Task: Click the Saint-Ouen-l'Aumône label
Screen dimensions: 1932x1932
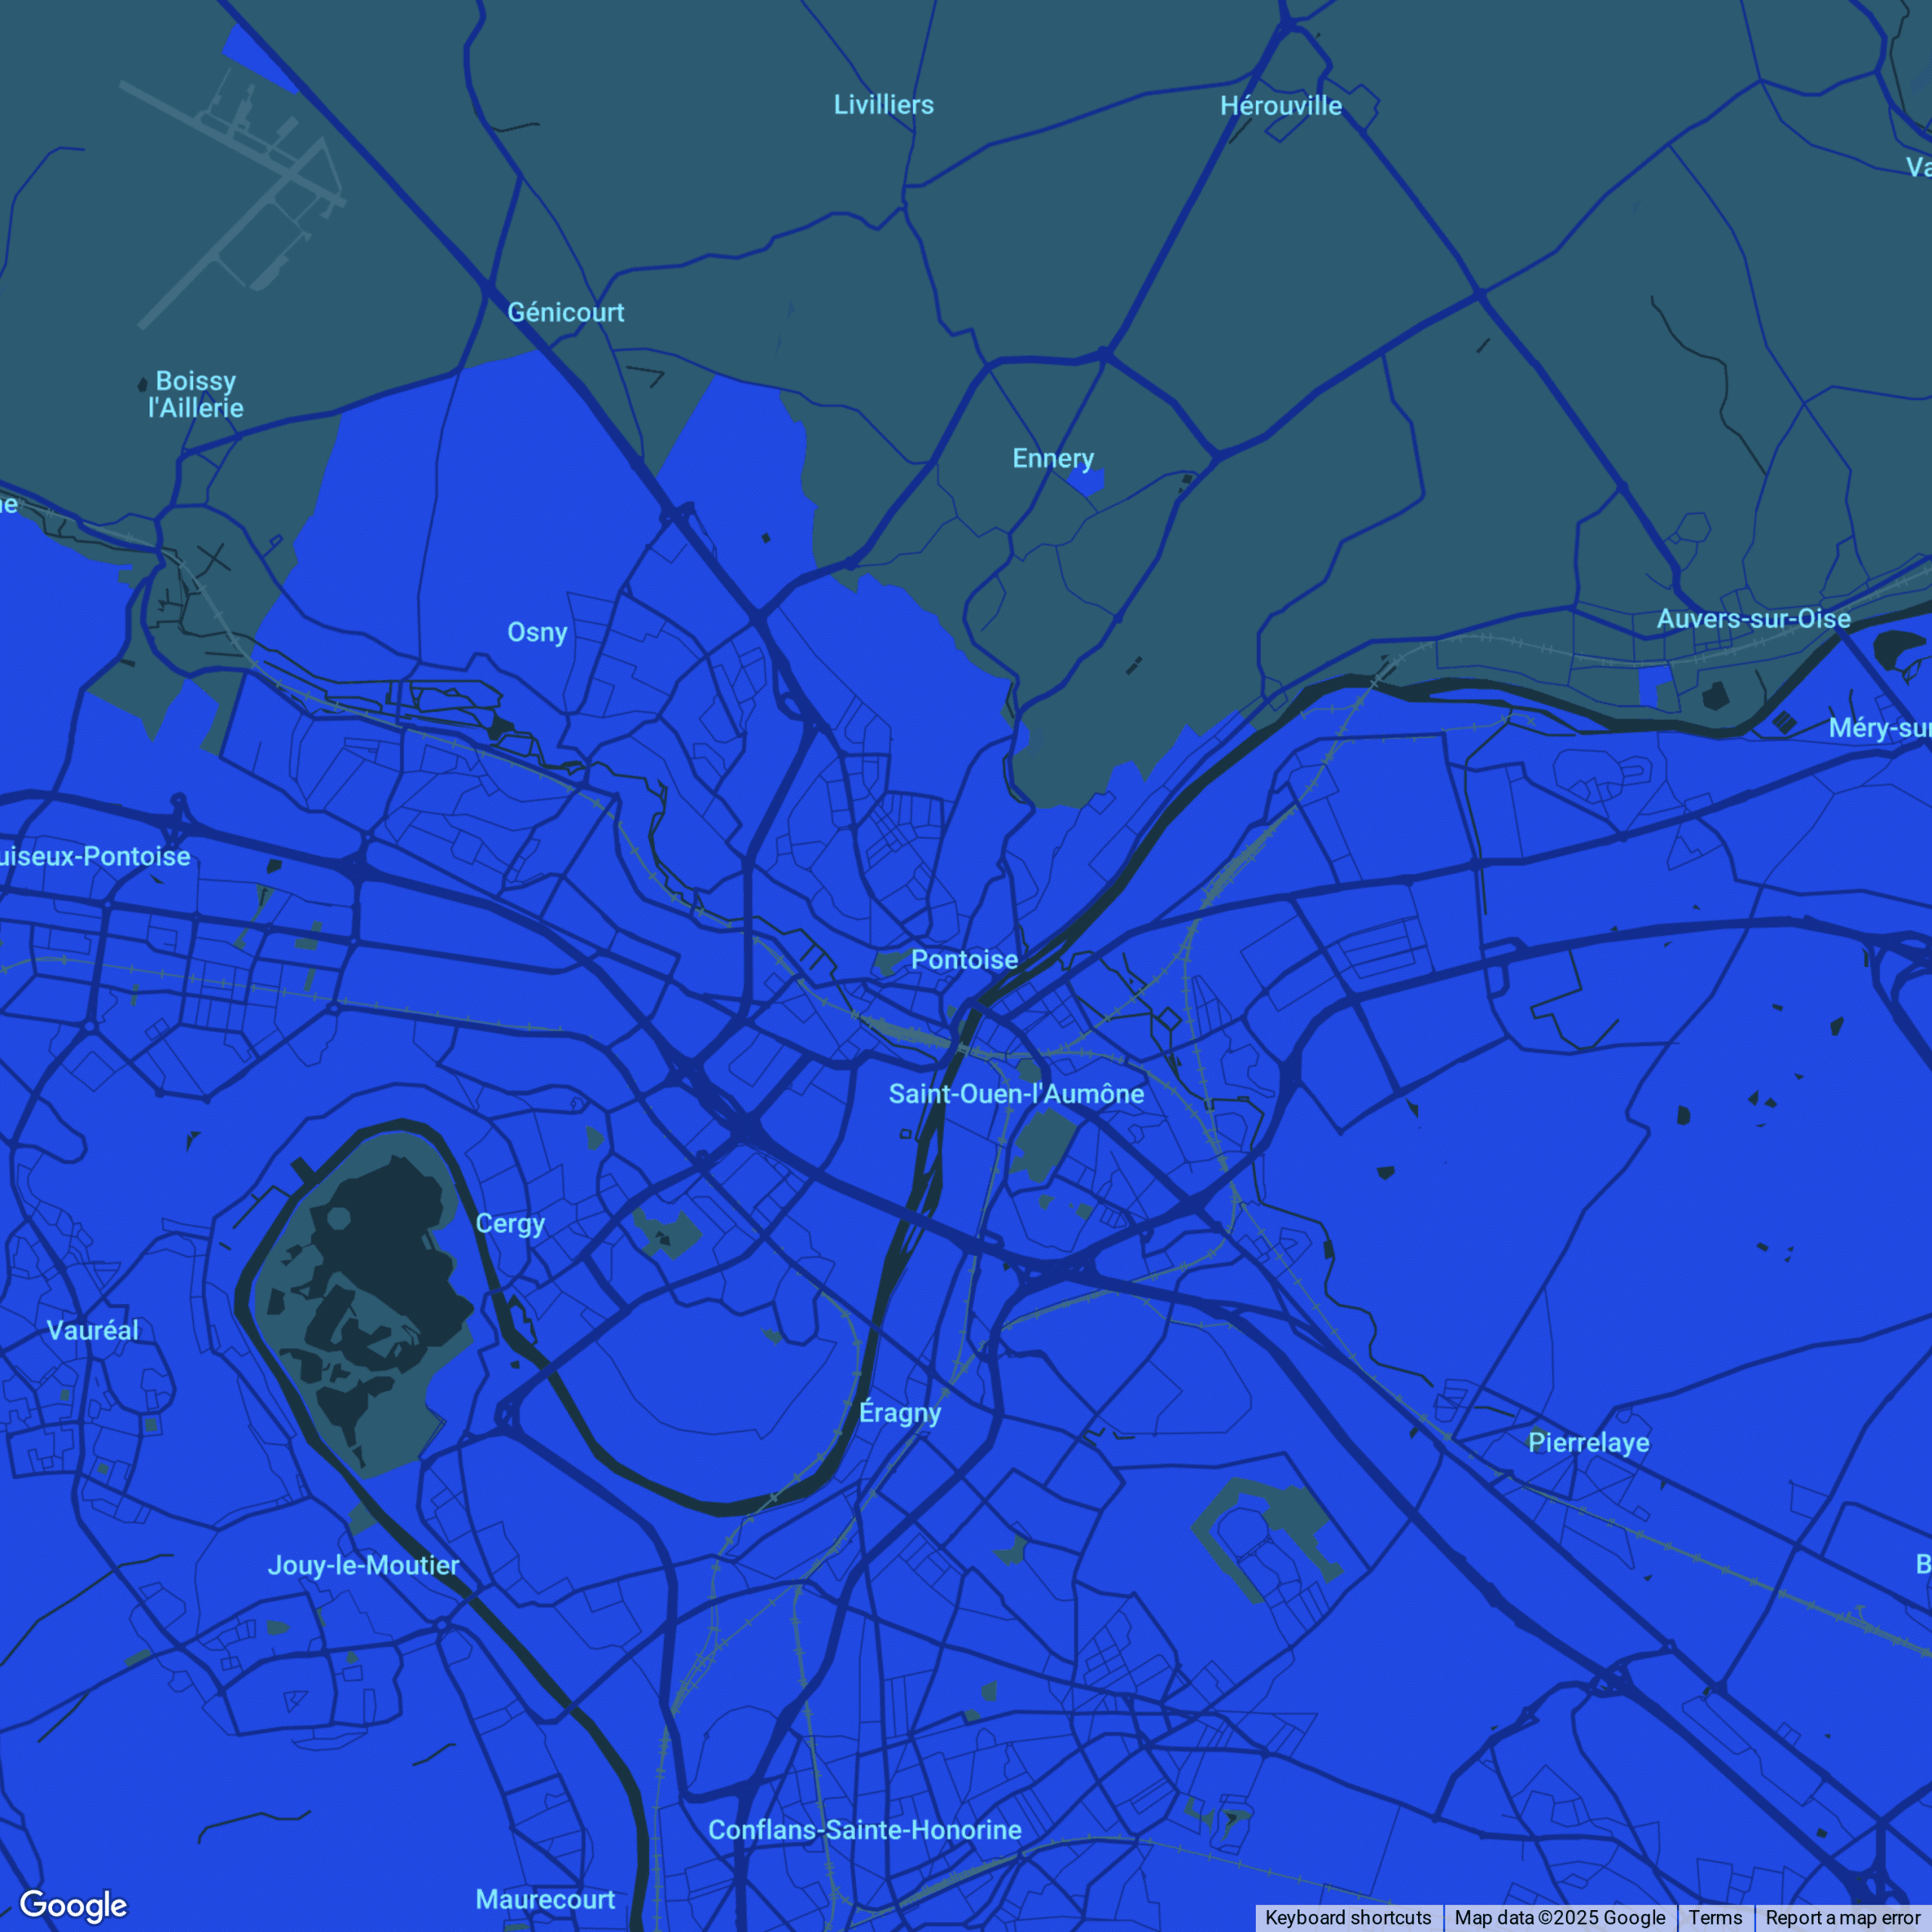Action: 1017,1094
